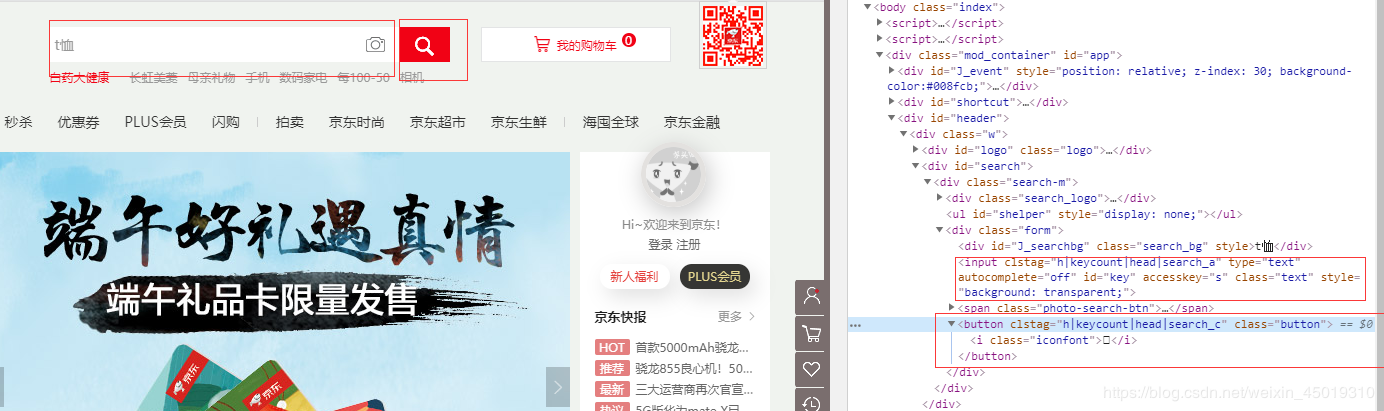Collapse the div class="form" node
Viewport: 1384px width, 411px height.
940,230
